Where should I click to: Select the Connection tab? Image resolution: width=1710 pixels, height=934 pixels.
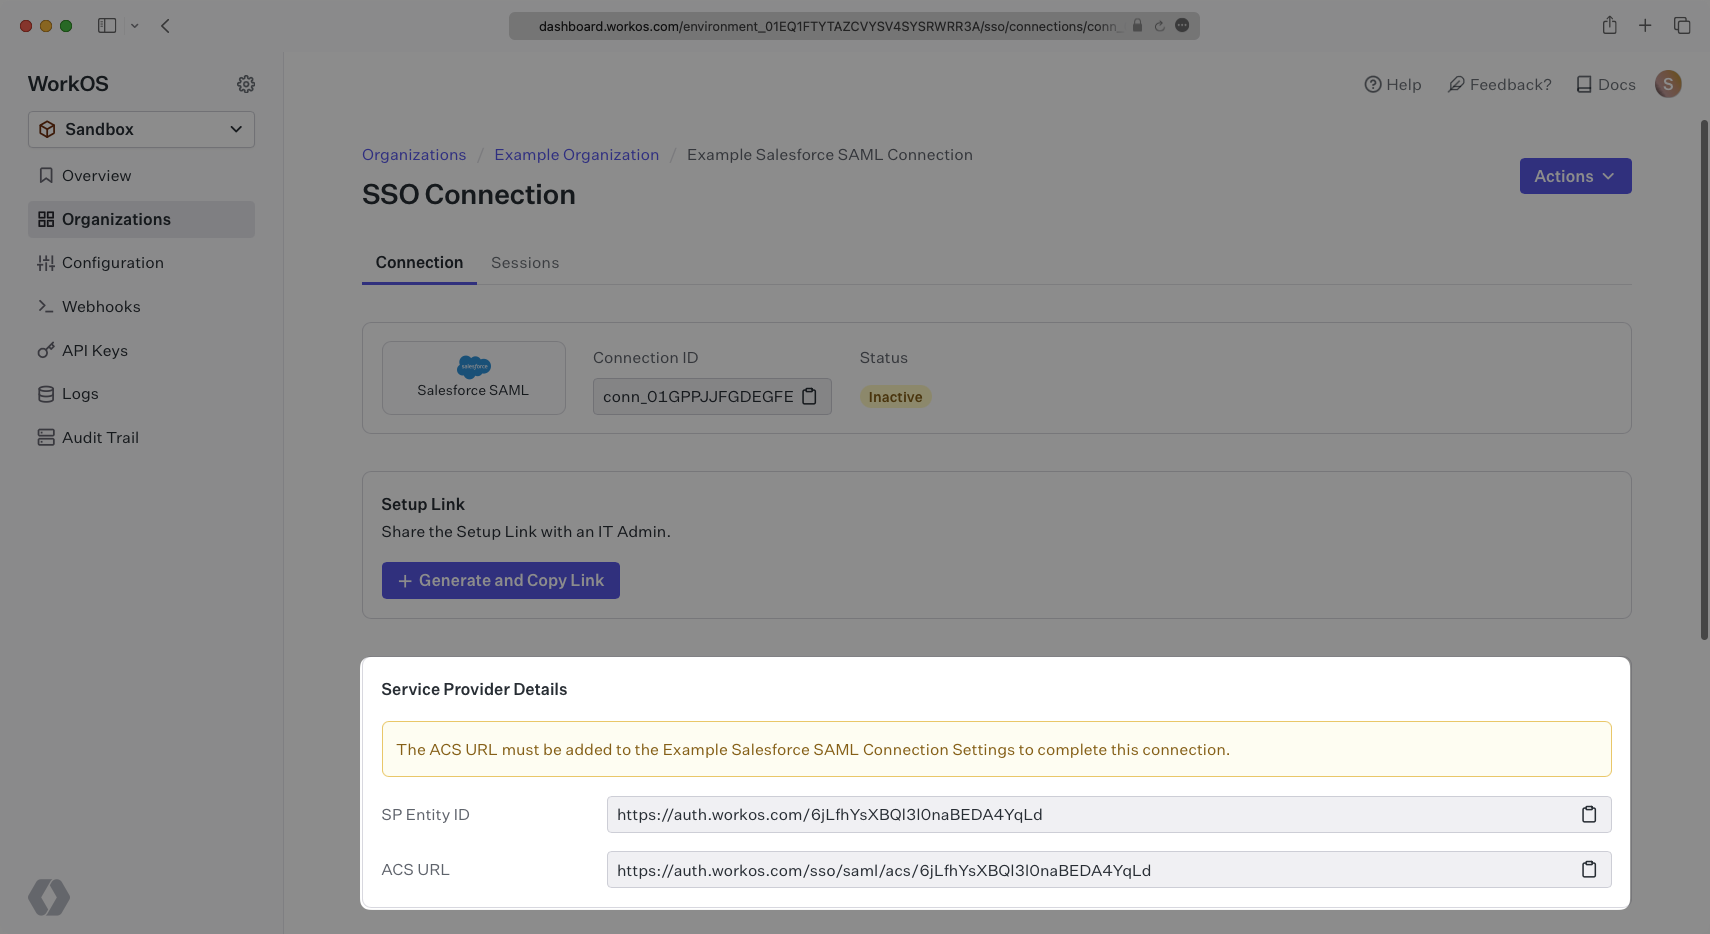pos(419,262)
